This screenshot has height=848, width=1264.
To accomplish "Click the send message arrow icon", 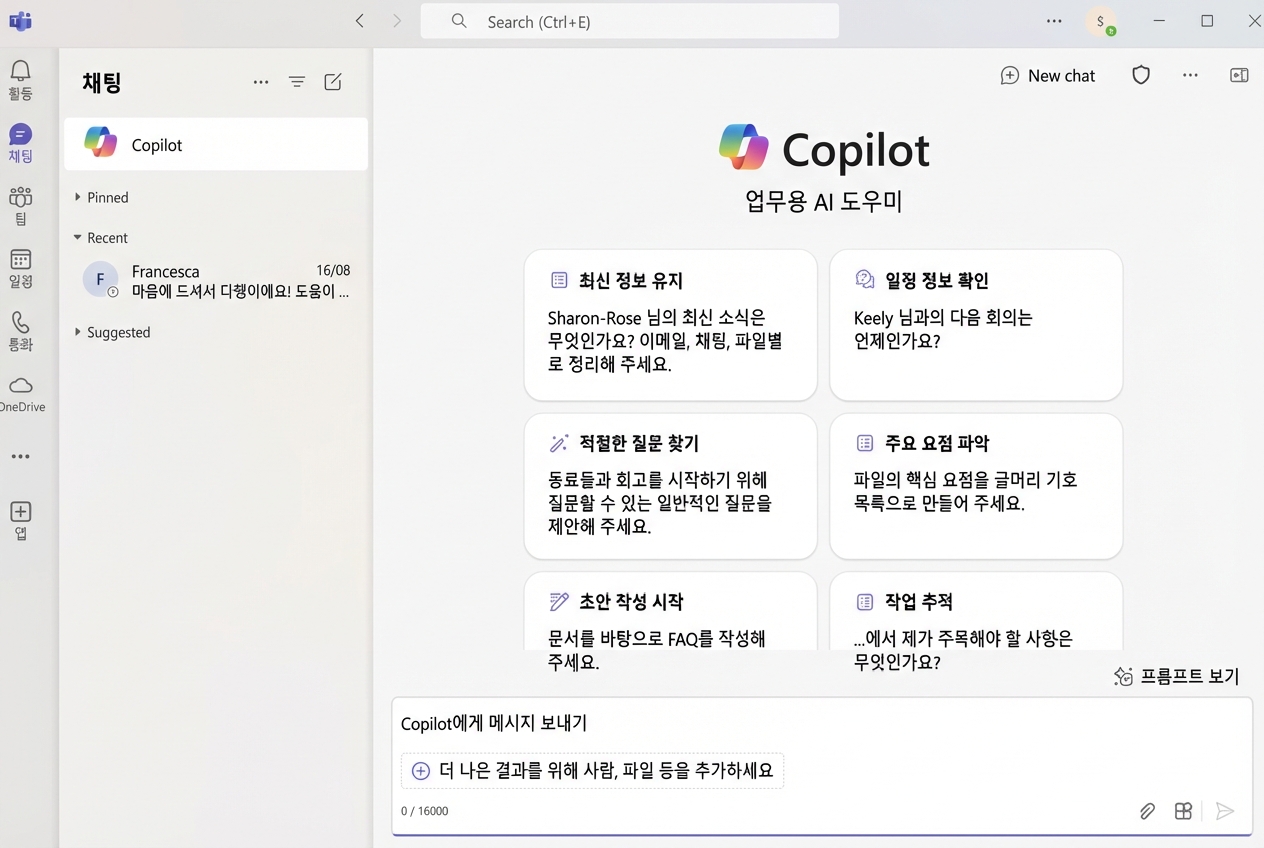I will tap(1225, 811).
